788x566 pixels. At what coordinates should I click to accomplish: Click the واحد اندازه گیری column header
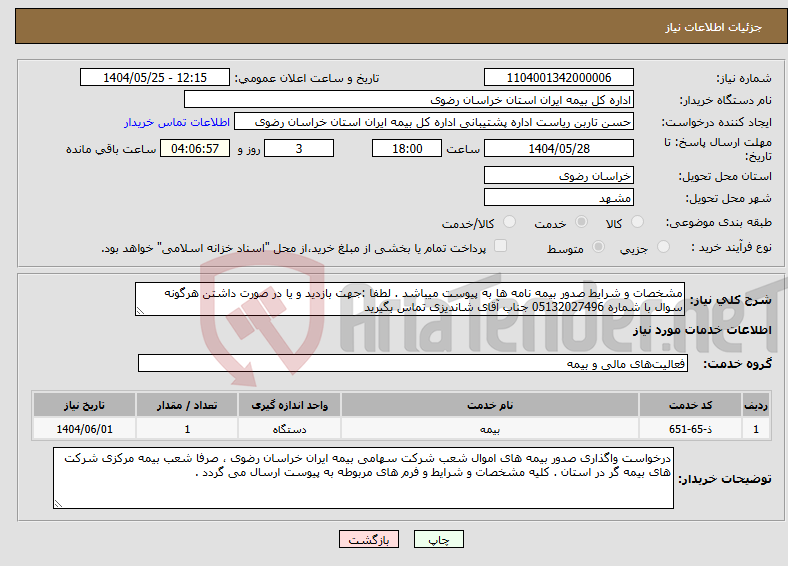pos(289,405)
